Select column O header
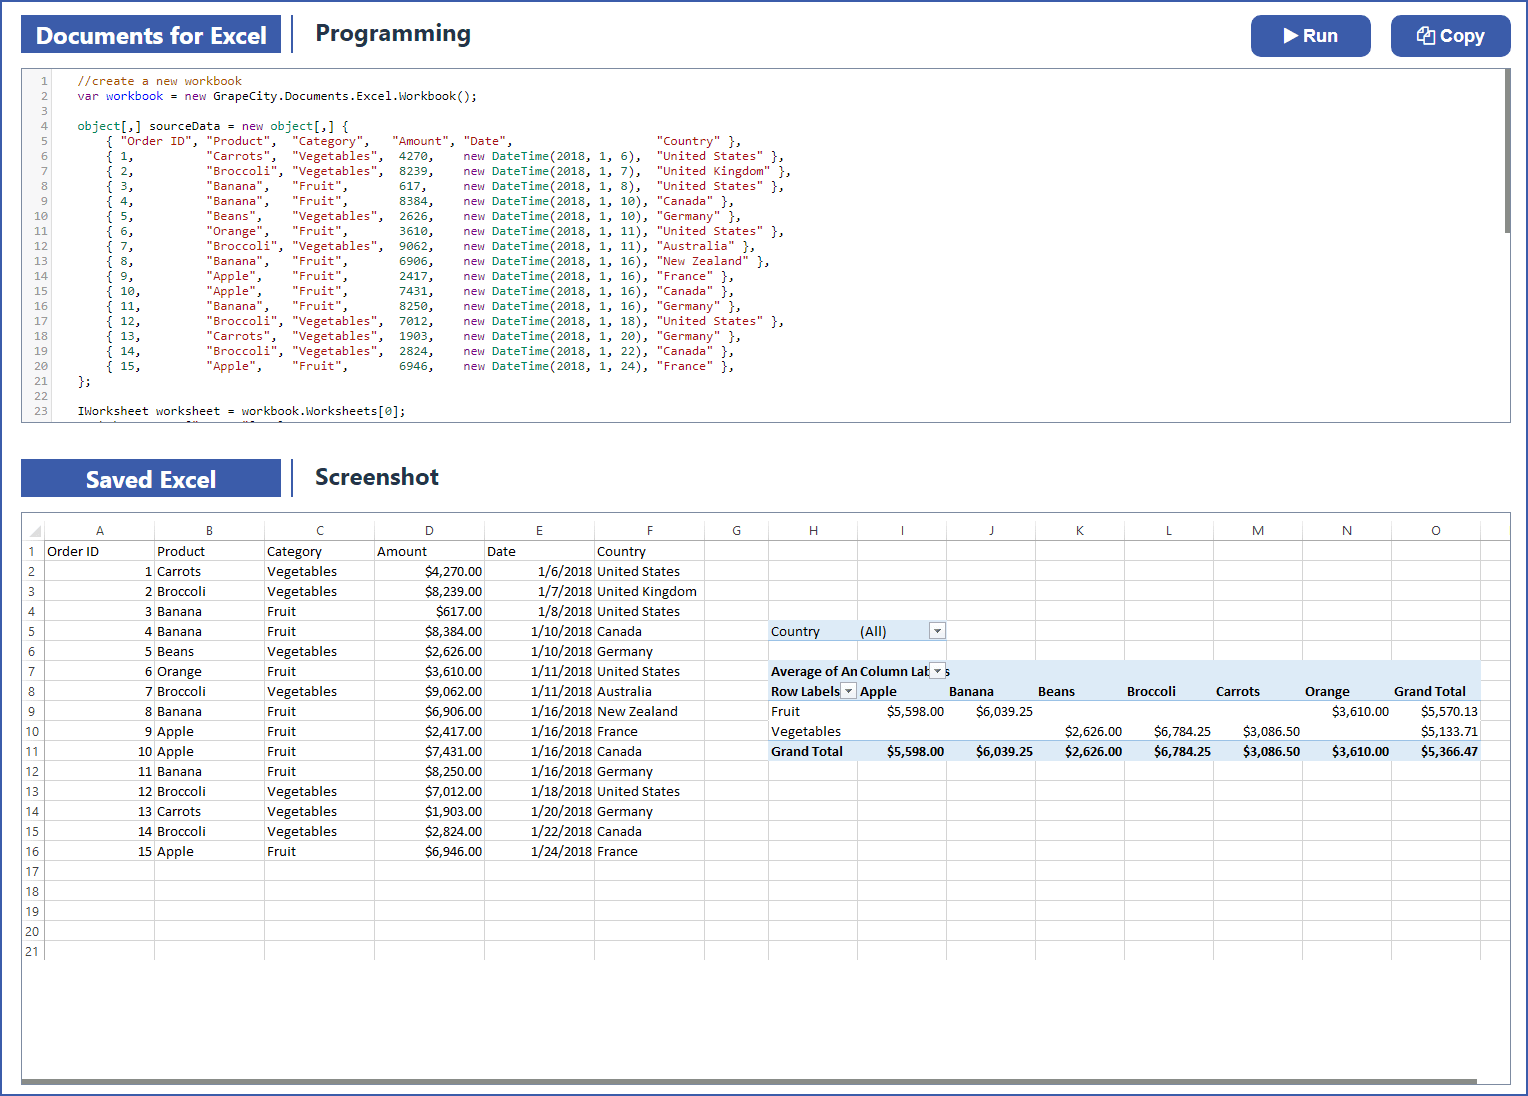Image resolution: width=1528 pixels, height=1096 pixels. [x=1436, y=531]
